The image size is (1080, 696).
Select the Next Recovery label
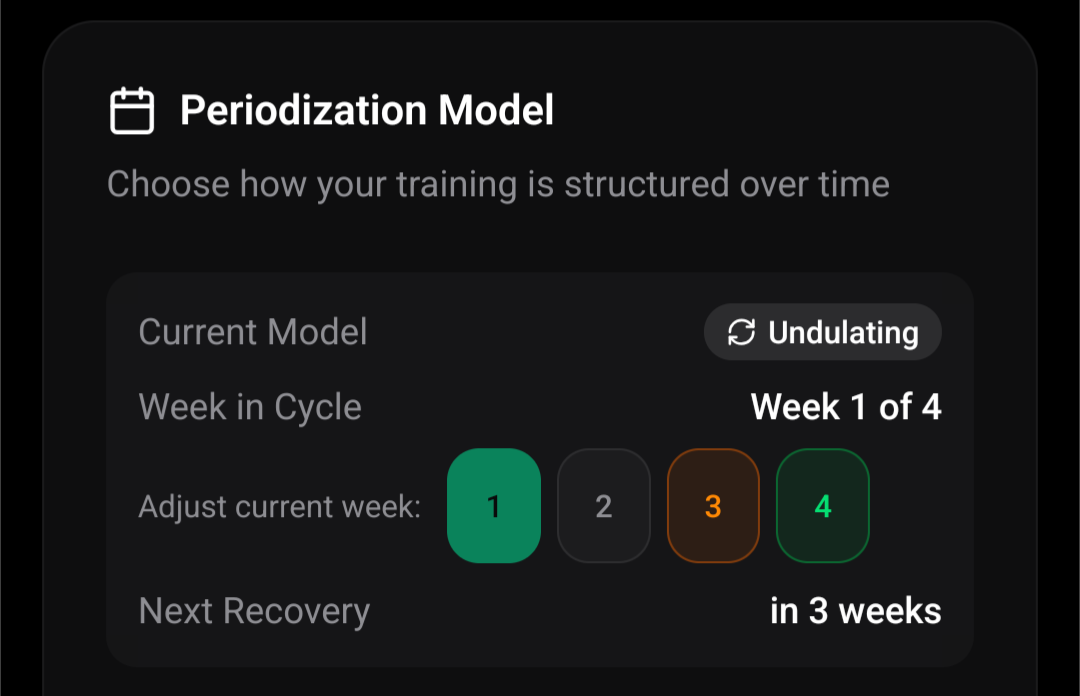point(254,611)
